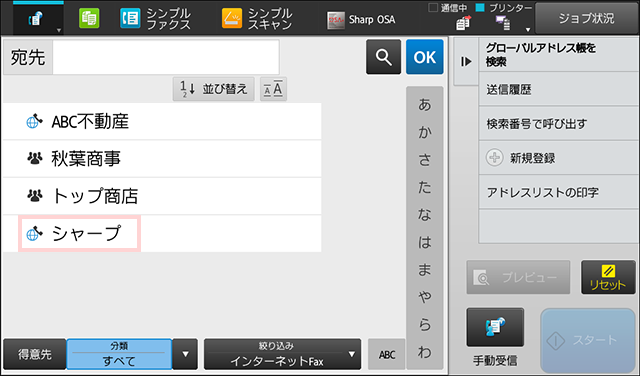The height and width of the screenshot is (376, 640).
Task: Choose 検索番号で呼び出す option
Action: [558, 124]
